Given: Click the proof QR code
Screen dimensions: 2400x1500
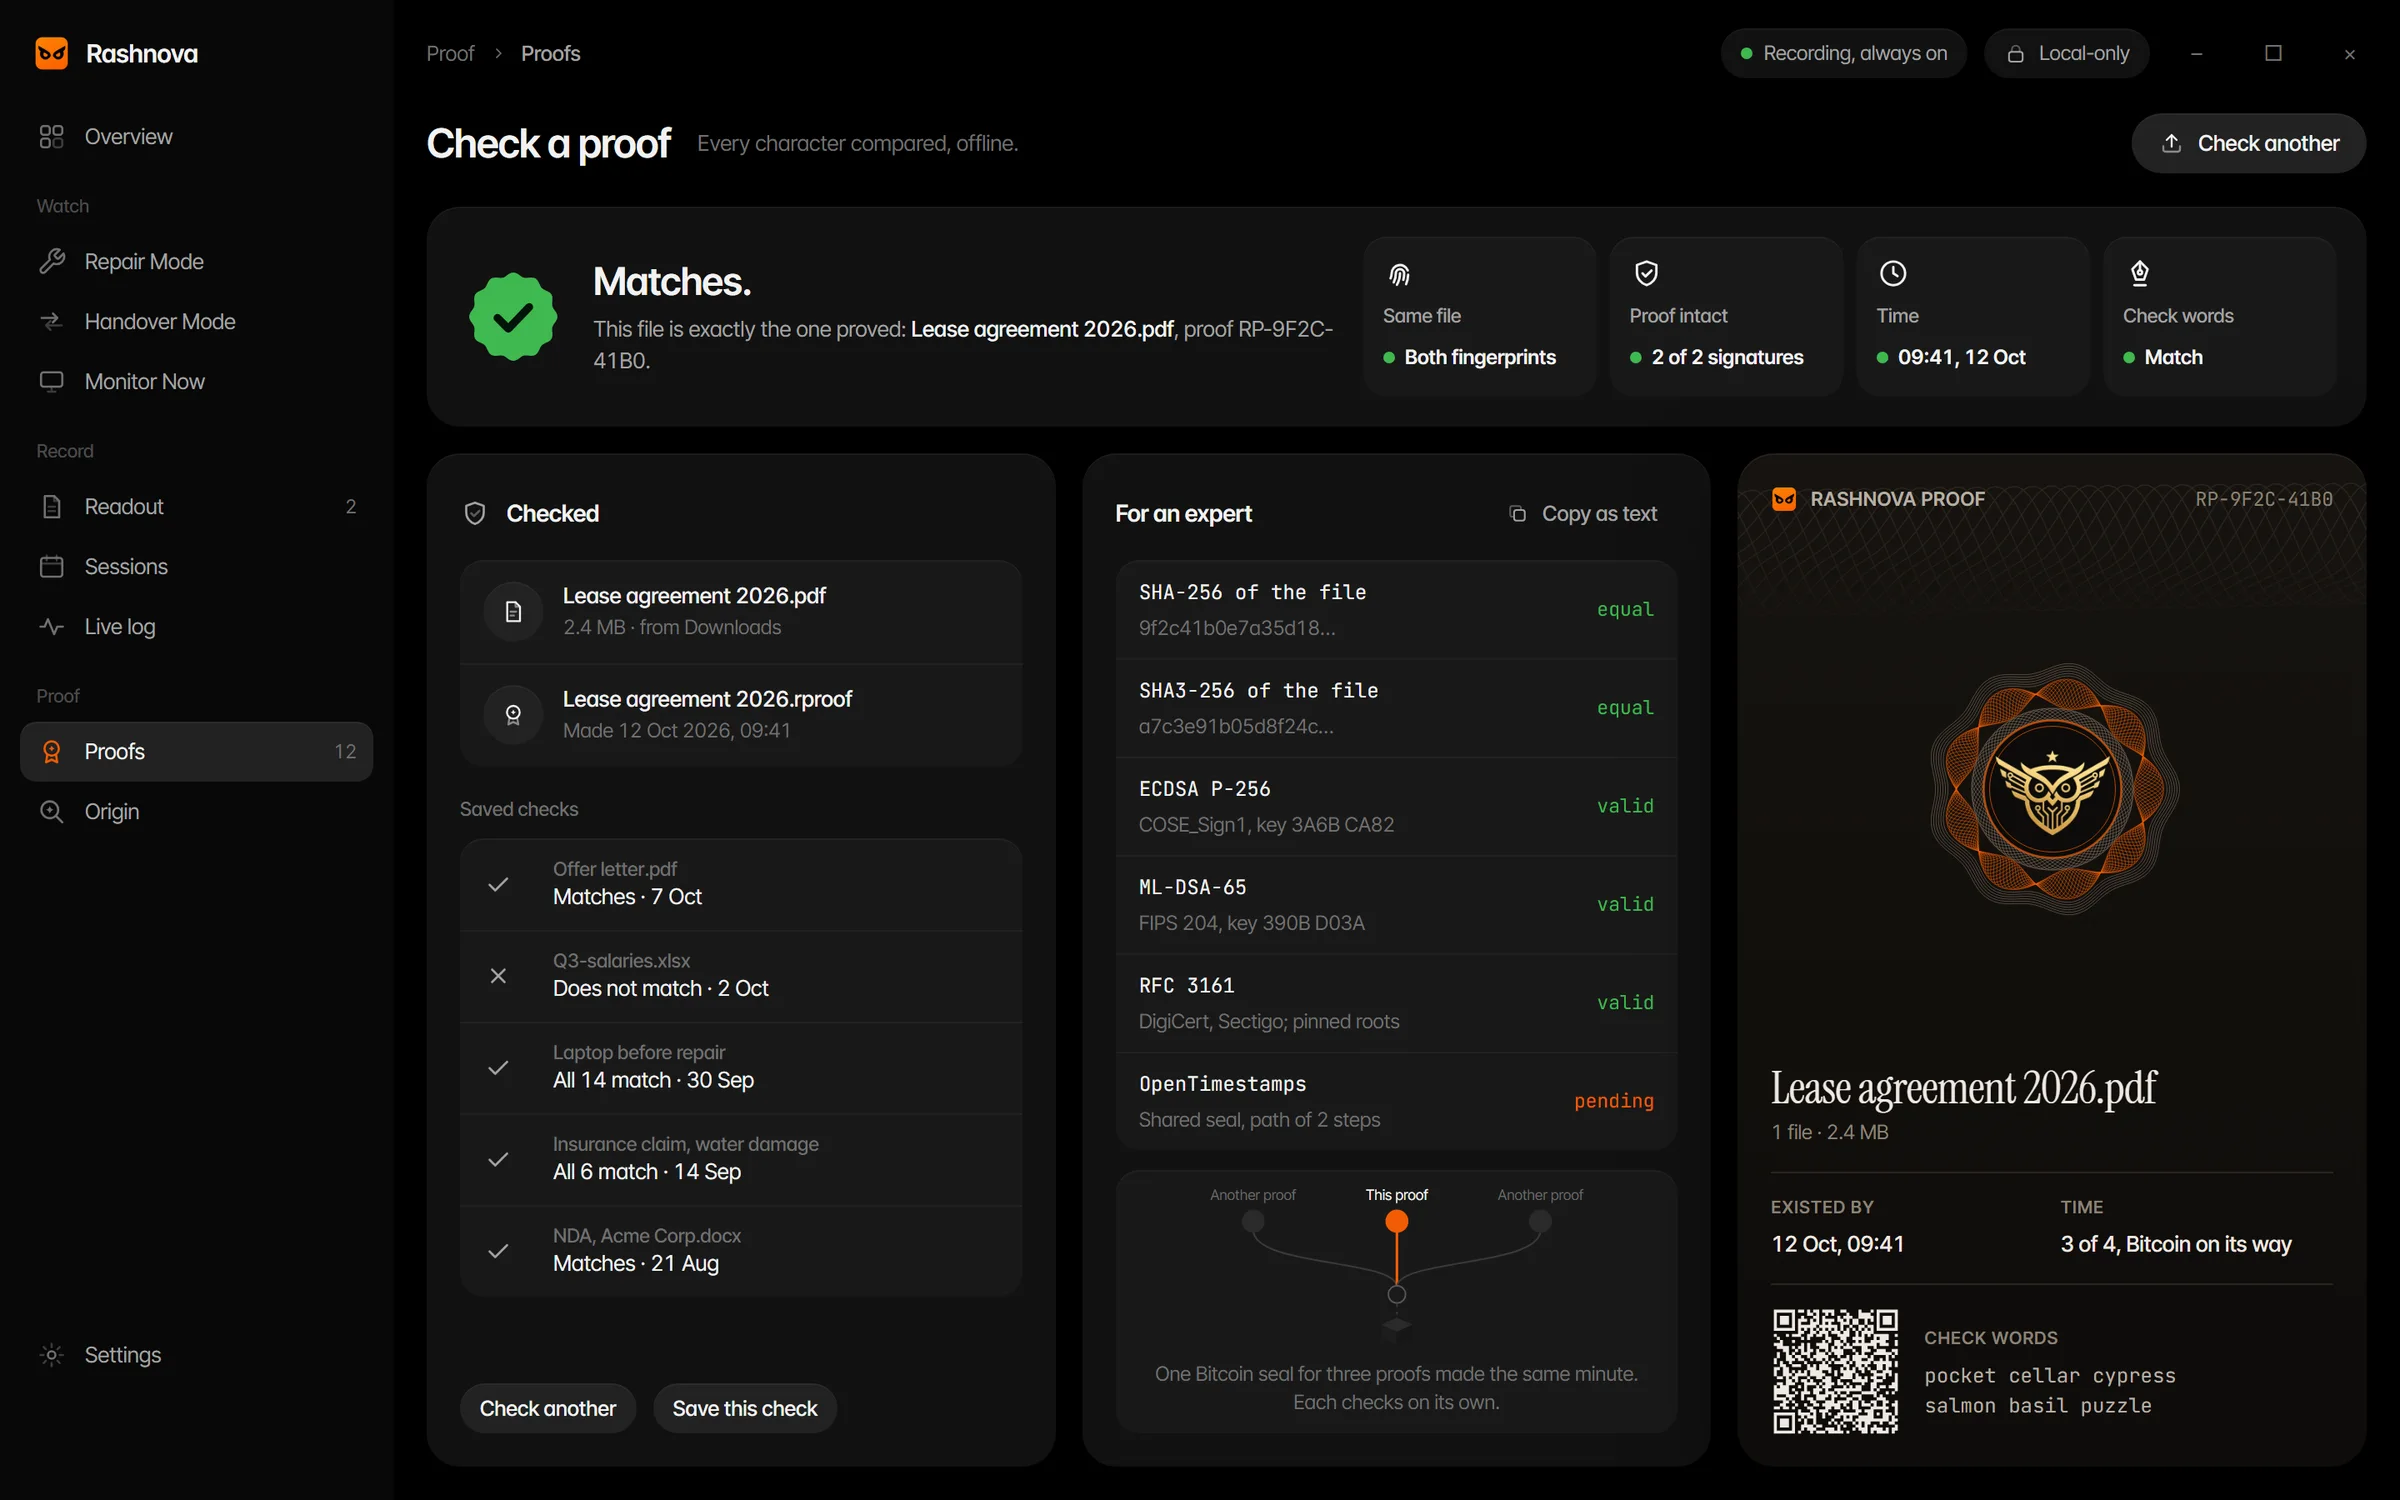Looking at the screenshot, I should pos(1835,1371).
